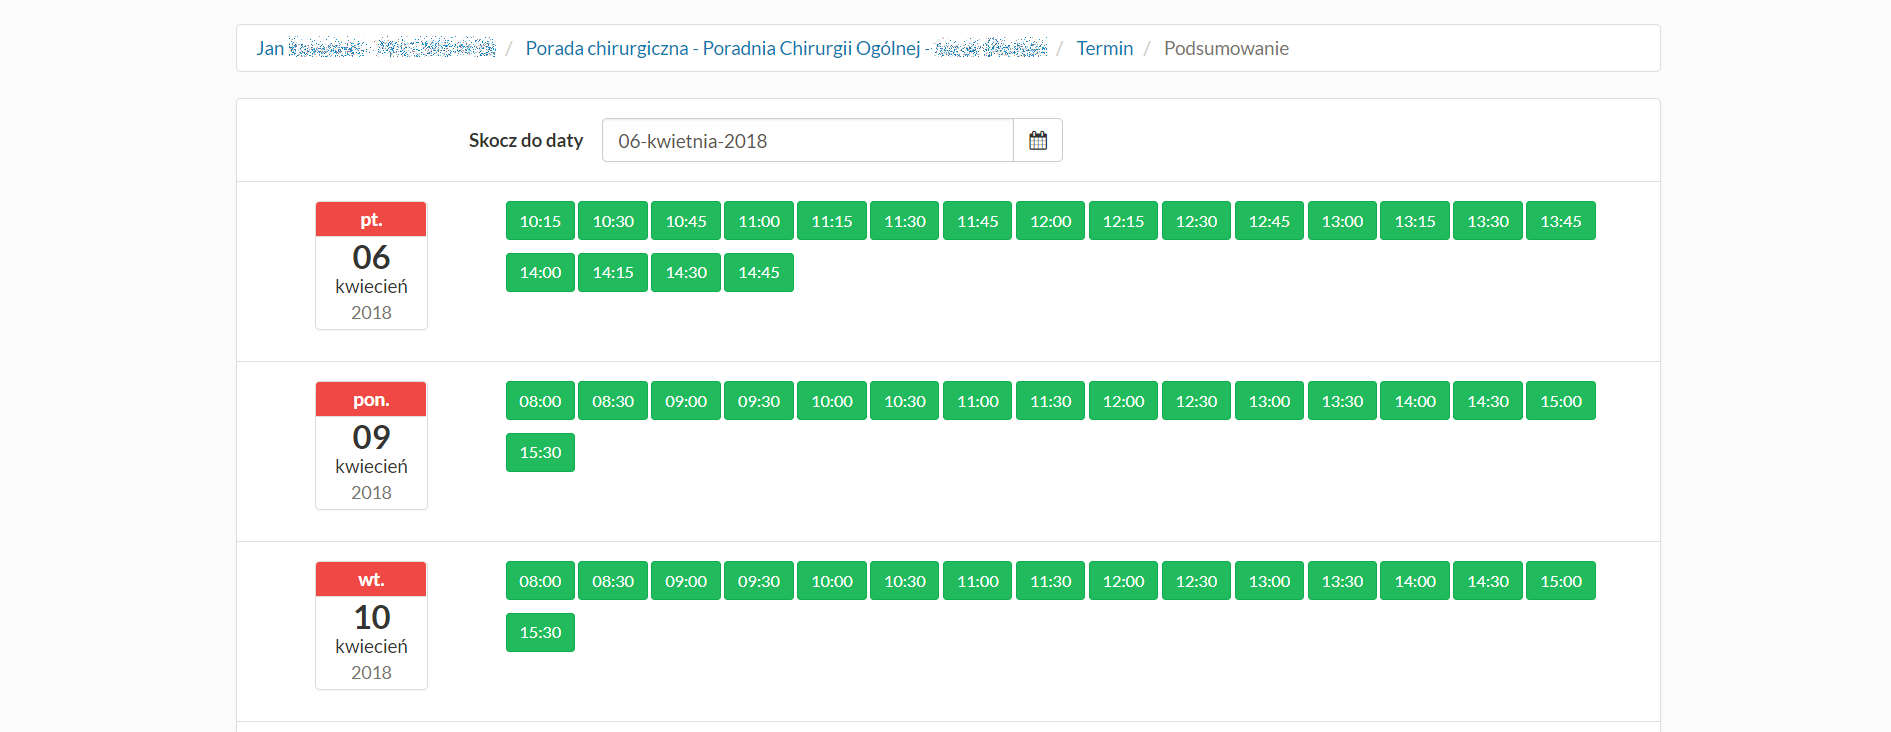Image resolution: width=1891 pixels, height=732 pixels.
Task: Book the 14:30 slot on Tuesday 10
Action: 1487,581
